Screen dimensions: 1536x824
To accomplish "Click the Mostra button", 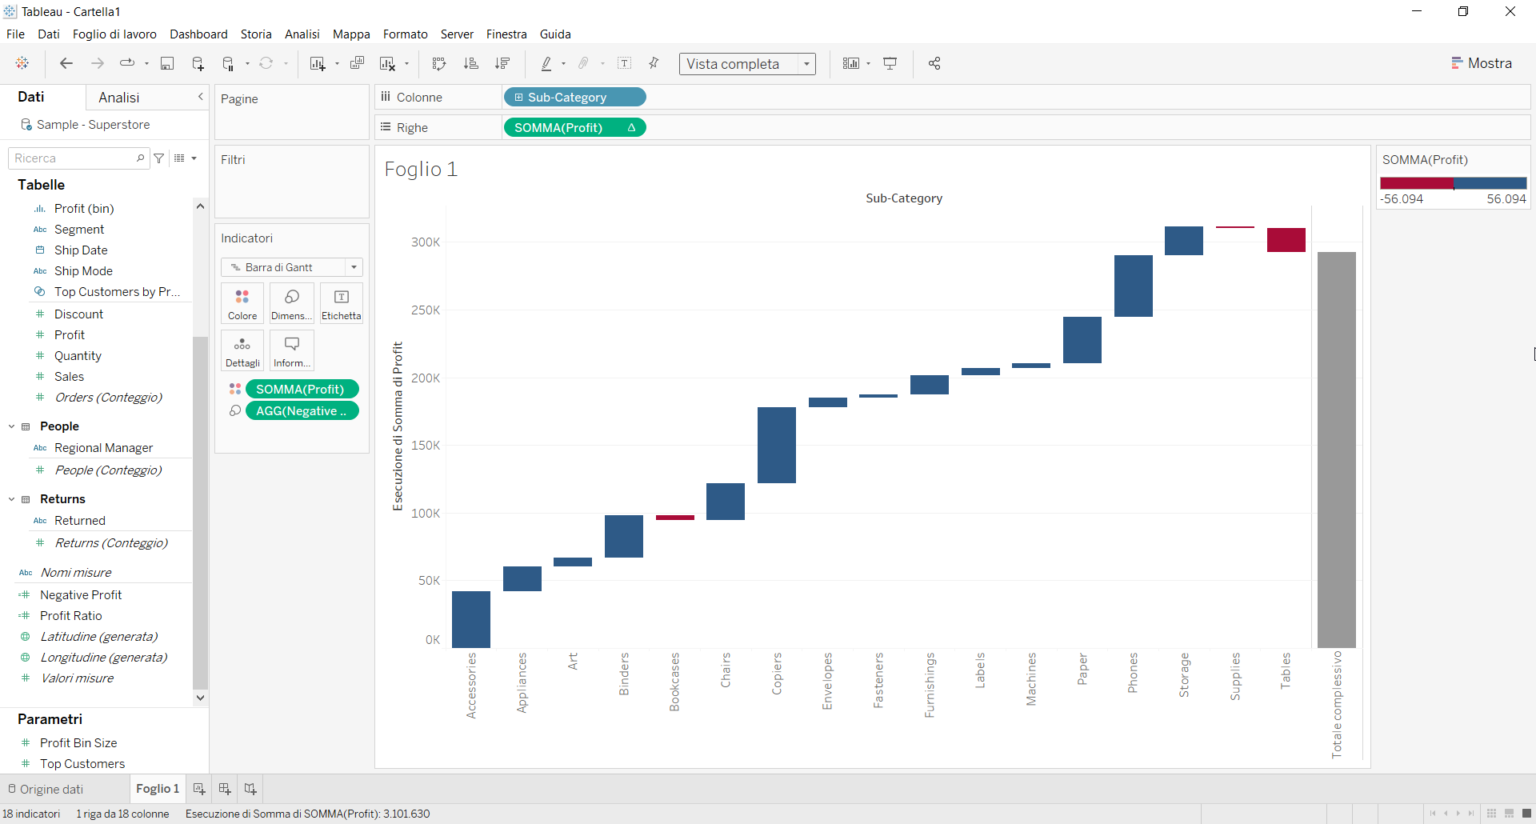I will [1481, 62].
